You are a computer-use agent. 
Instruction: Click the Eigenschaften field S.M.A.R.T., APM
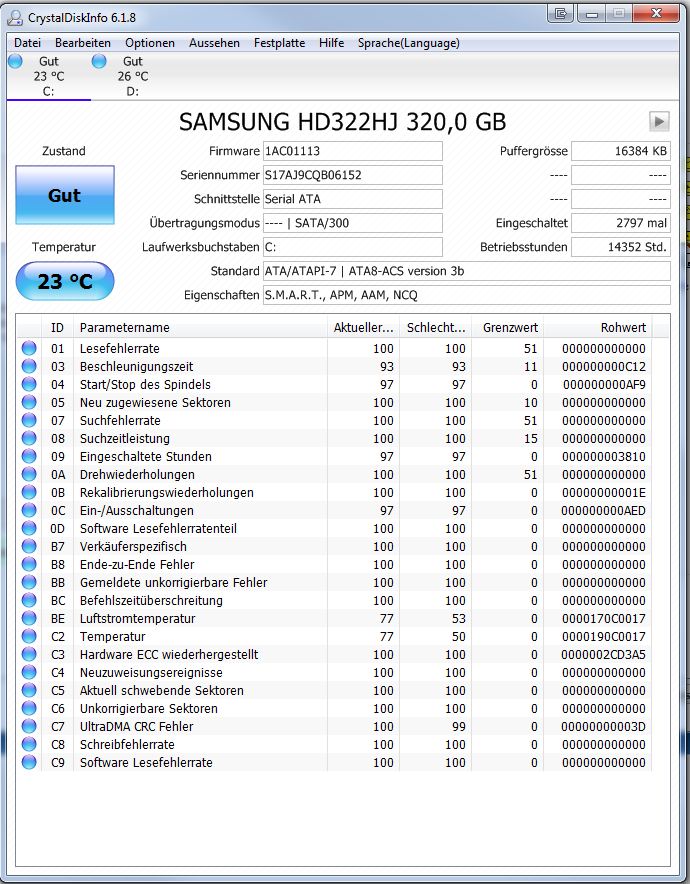pos(467,295)
